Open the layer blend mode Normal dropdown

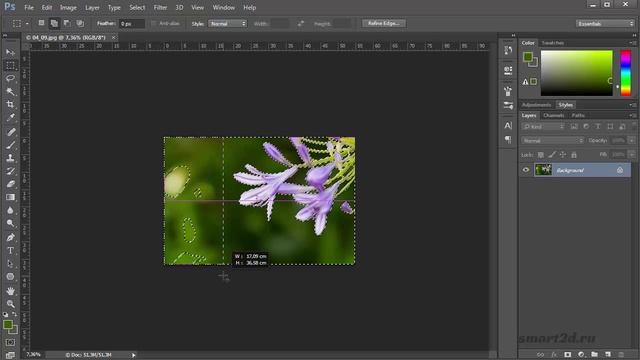tap(552, 140)
